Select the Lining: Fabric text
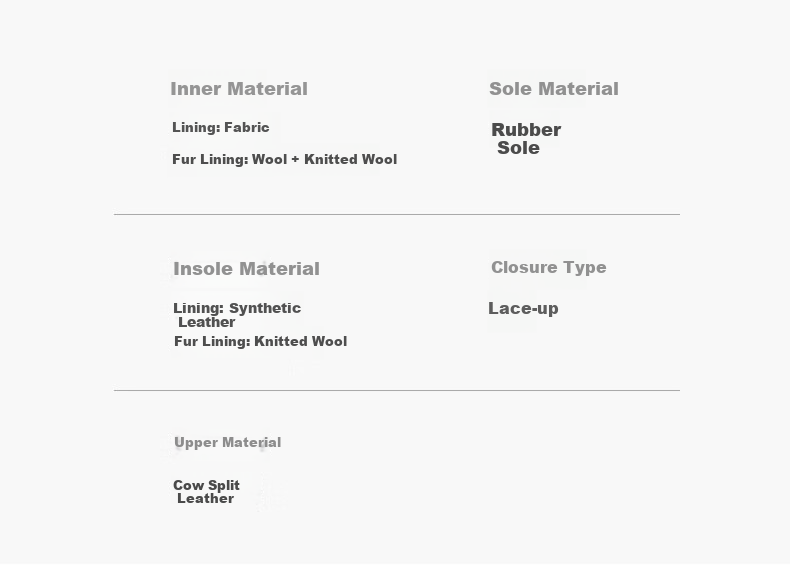This screenshot has width=790, height=566. [221, 127]
